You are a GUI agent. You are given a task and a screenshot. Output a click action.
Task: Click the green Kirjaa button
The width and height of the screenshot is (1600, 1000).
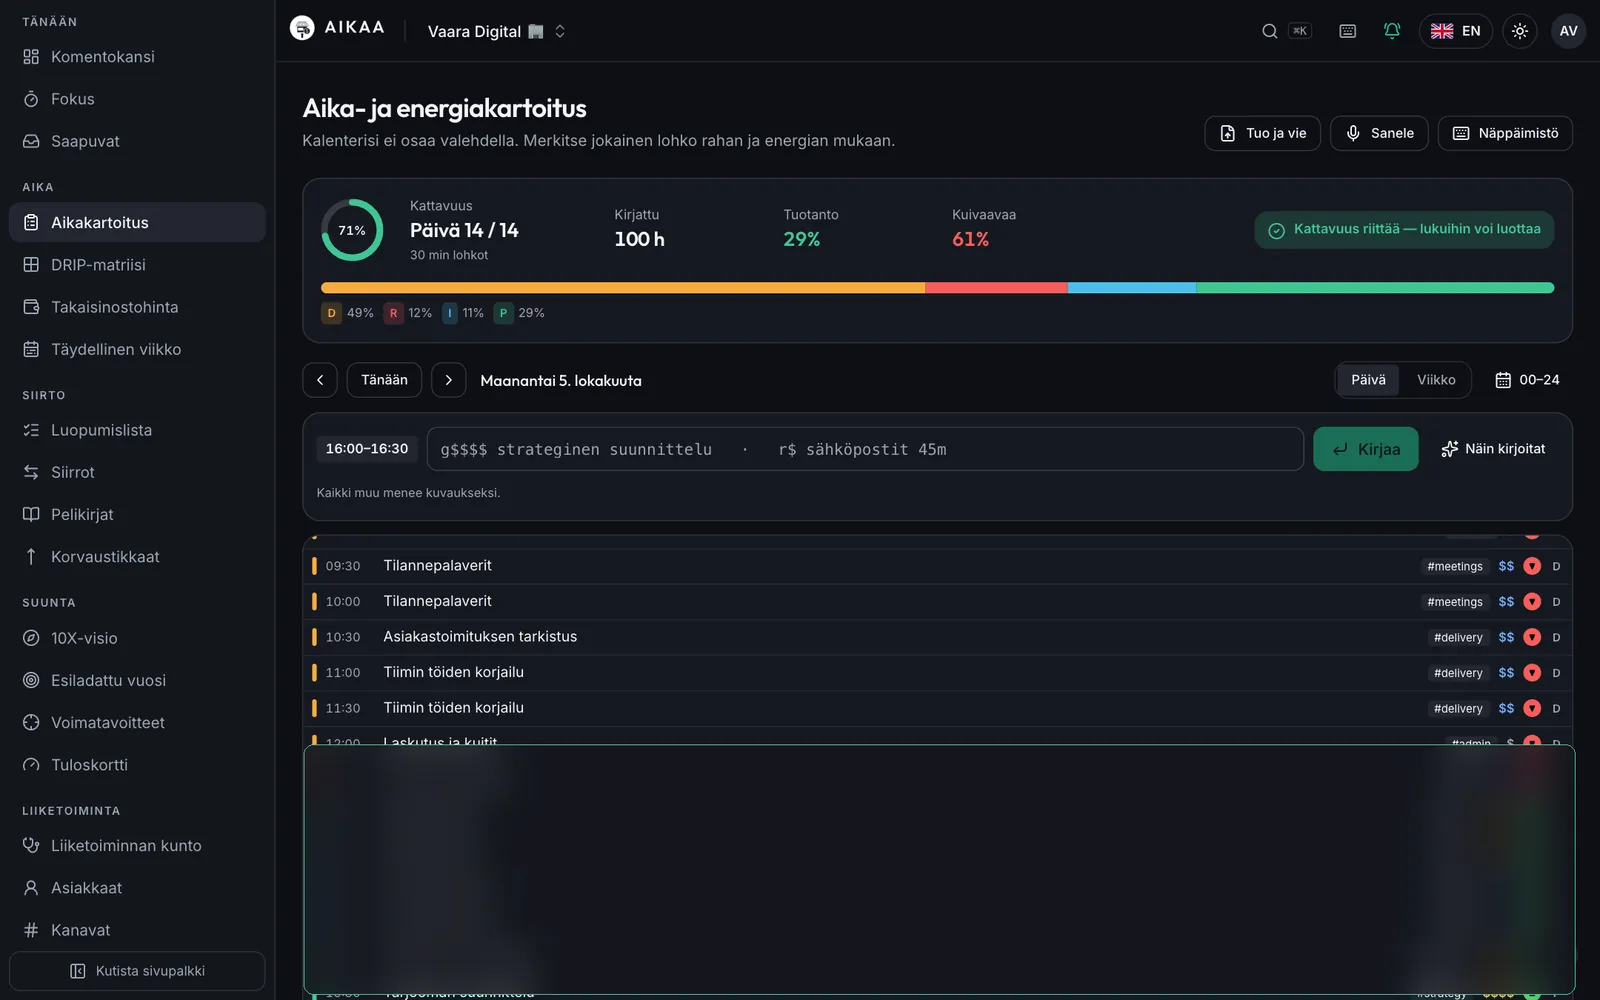coord(1365,449)
